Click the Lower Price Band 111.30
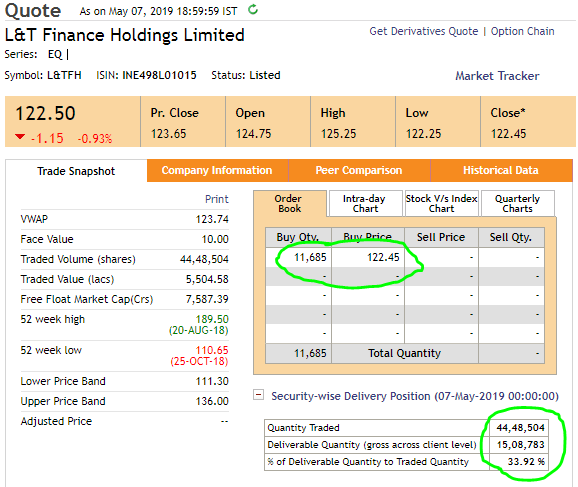This screenshot has width=578, height=487. tap(212, 381)
